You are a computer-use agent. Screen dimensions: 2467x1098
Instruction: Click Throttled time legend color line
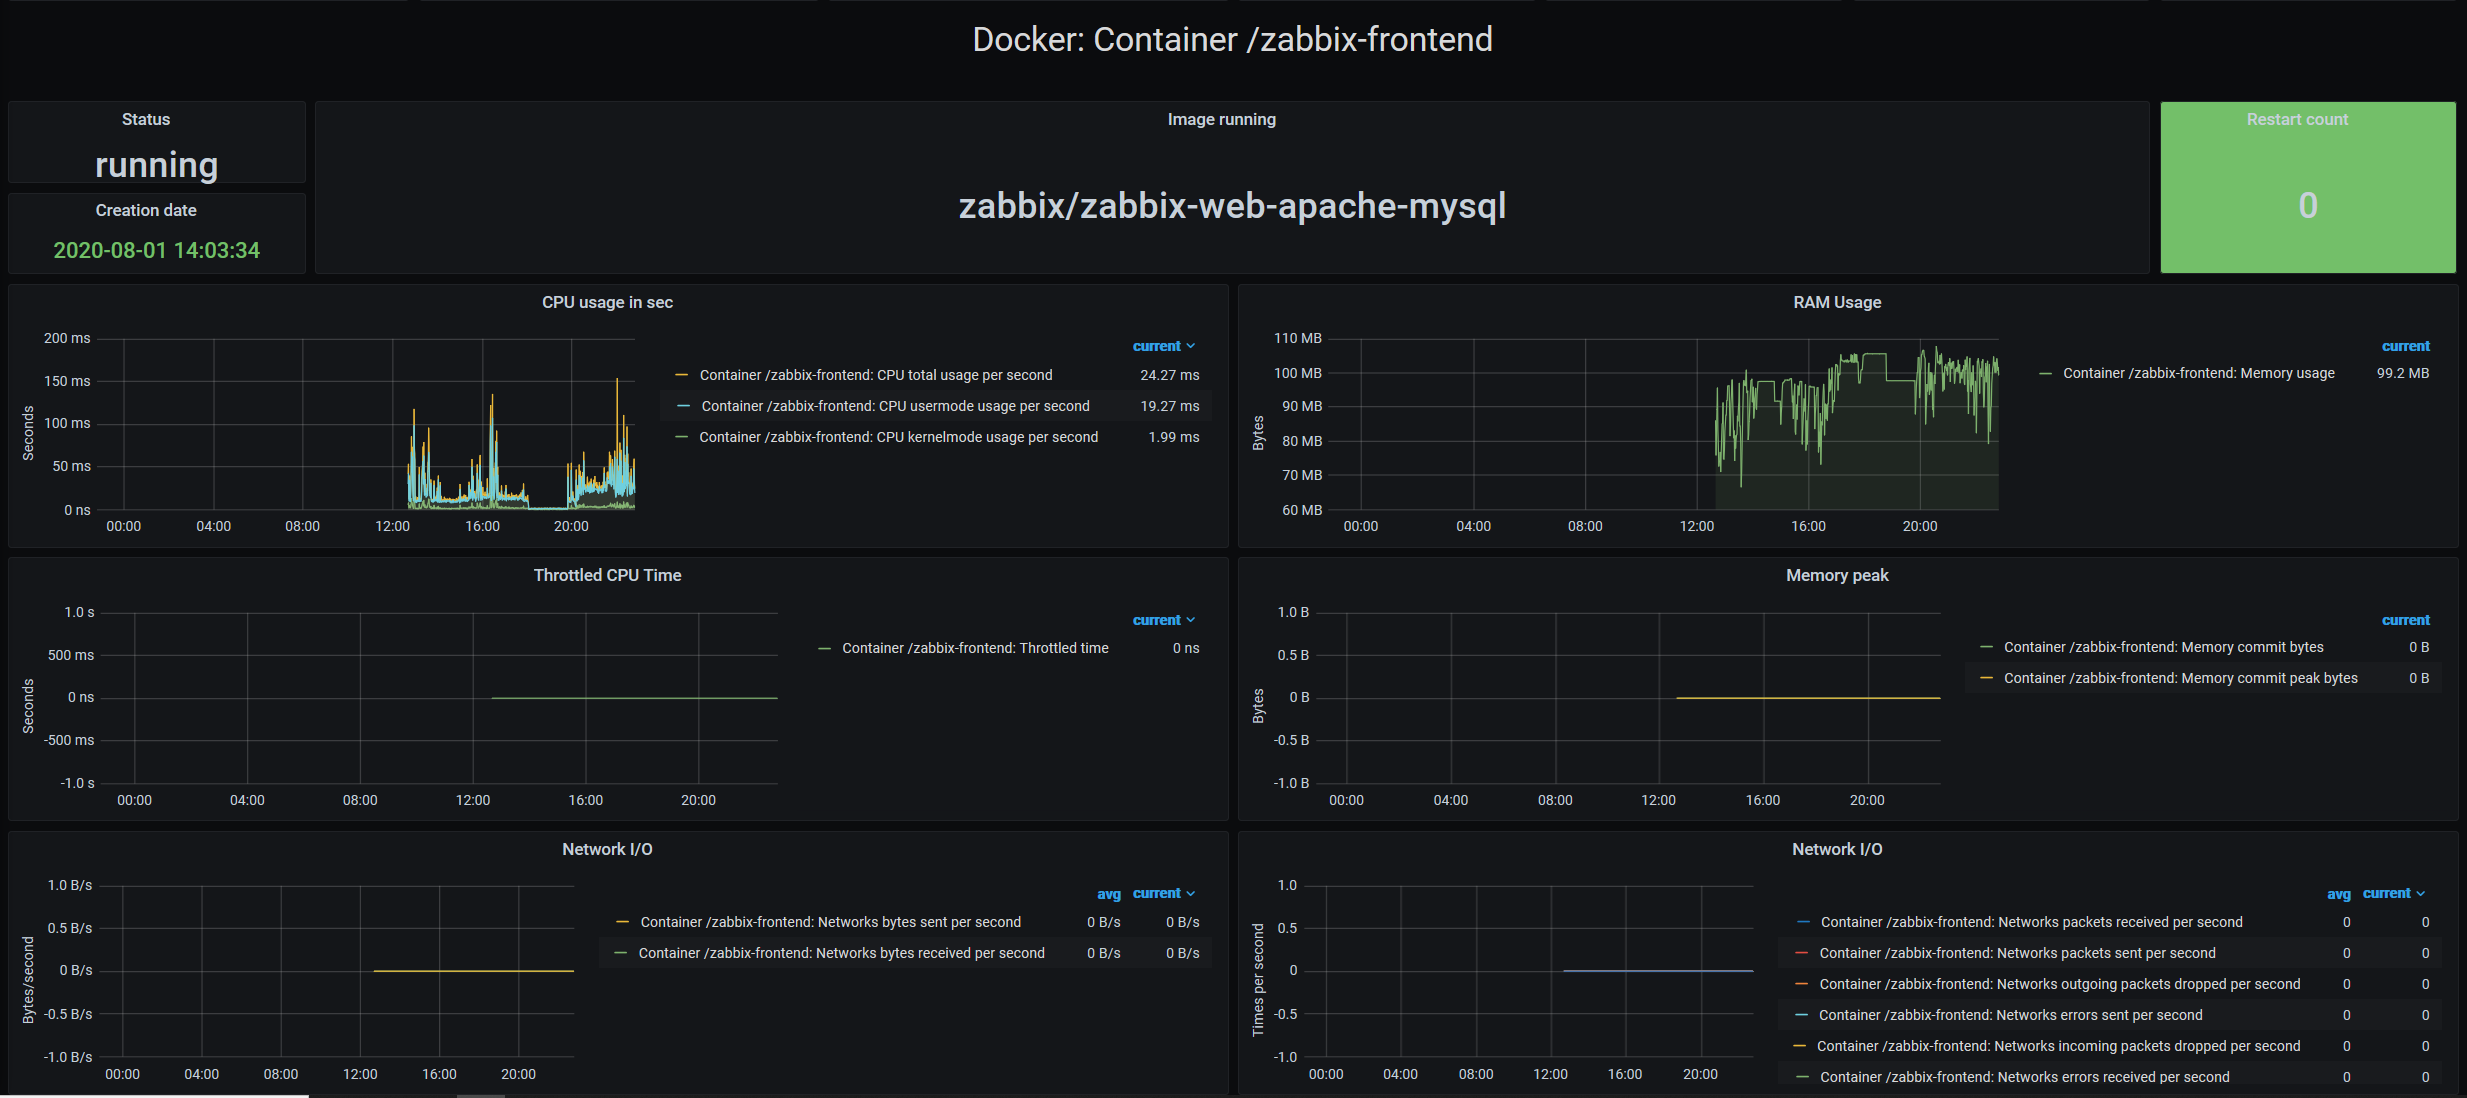[824, 648]
